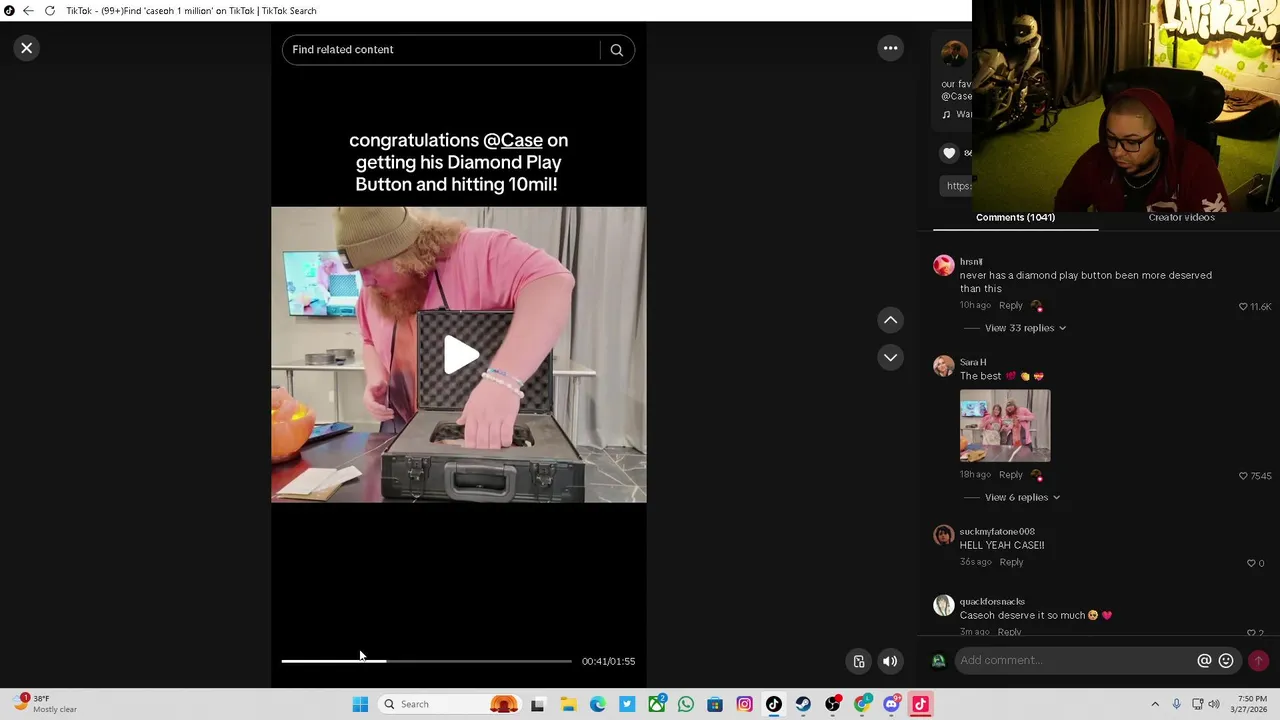The width and height of the screenshot is (1280, 720).
Task: Open Twitter app from taskbar
Action: [x=627, y=704]
